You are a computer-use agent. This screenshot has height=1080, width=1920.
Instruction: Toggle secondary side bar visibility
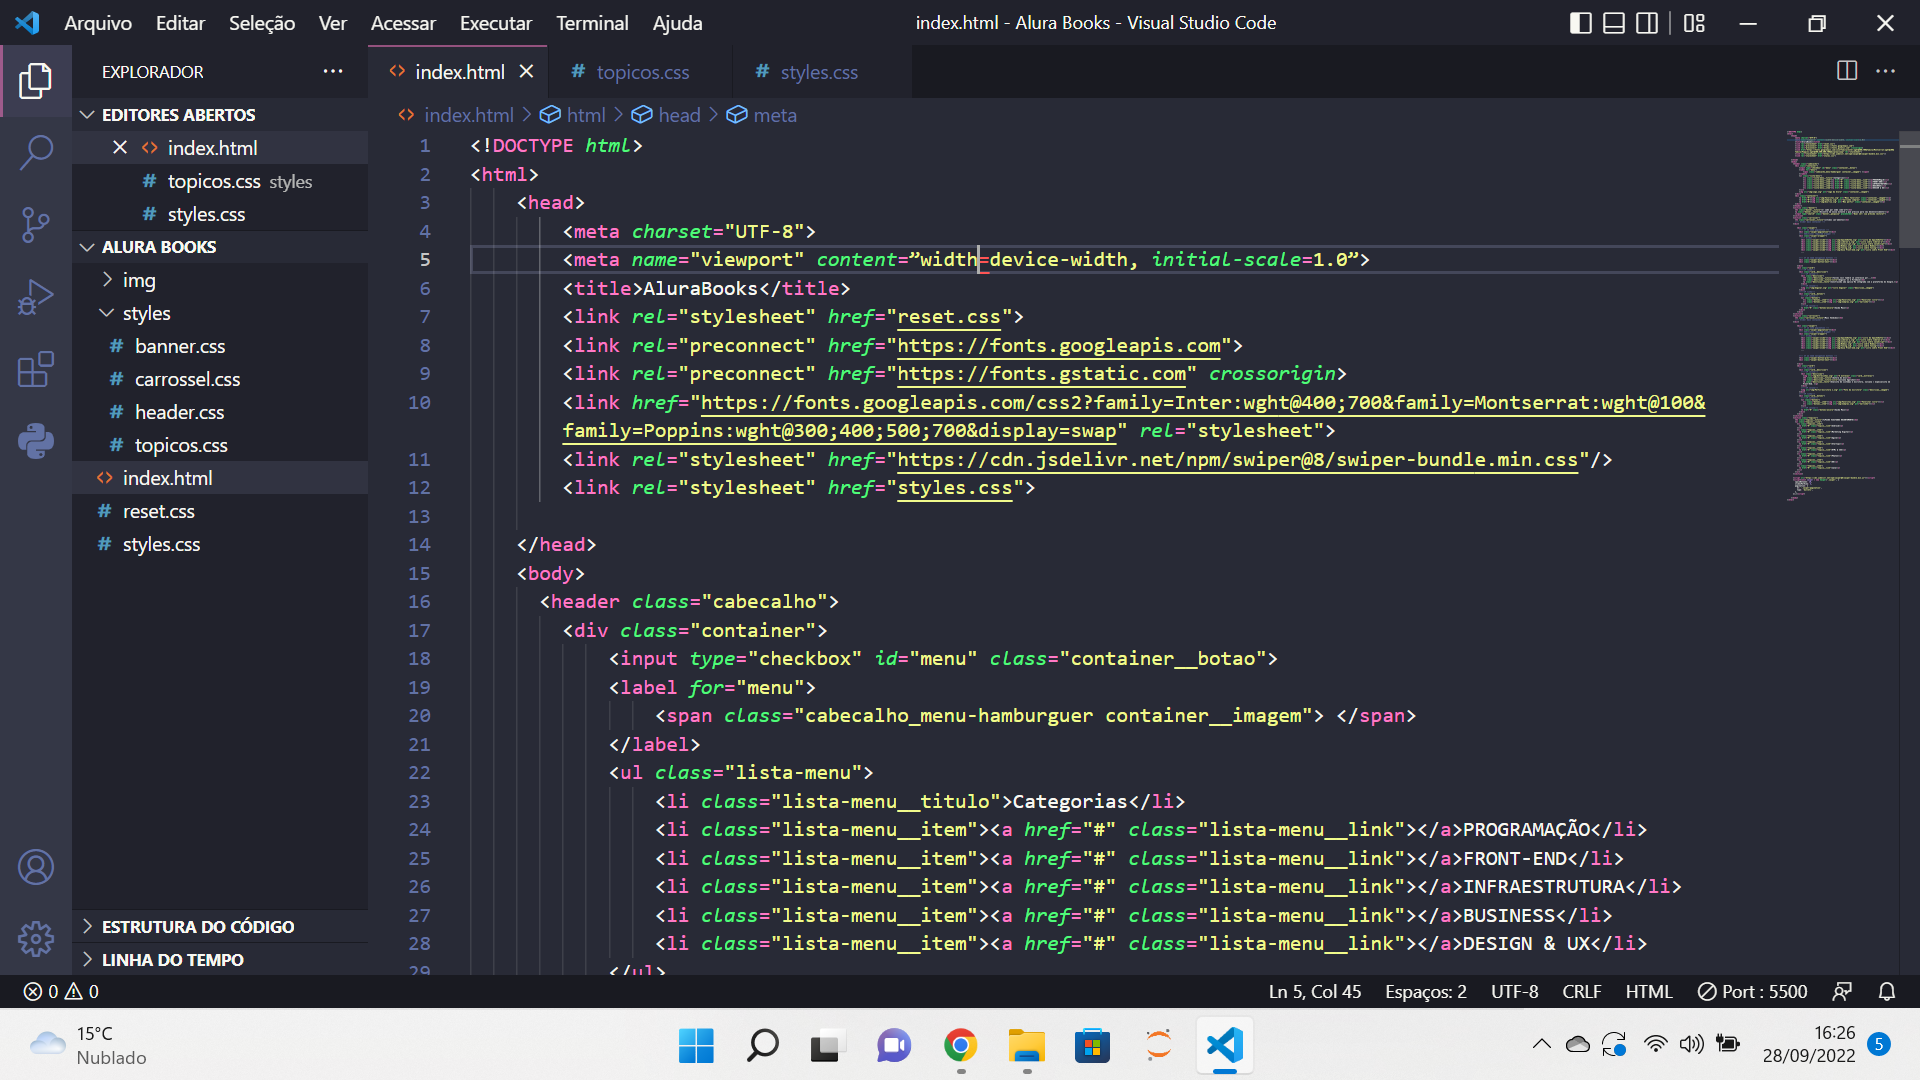click(x=1647, y=23)
